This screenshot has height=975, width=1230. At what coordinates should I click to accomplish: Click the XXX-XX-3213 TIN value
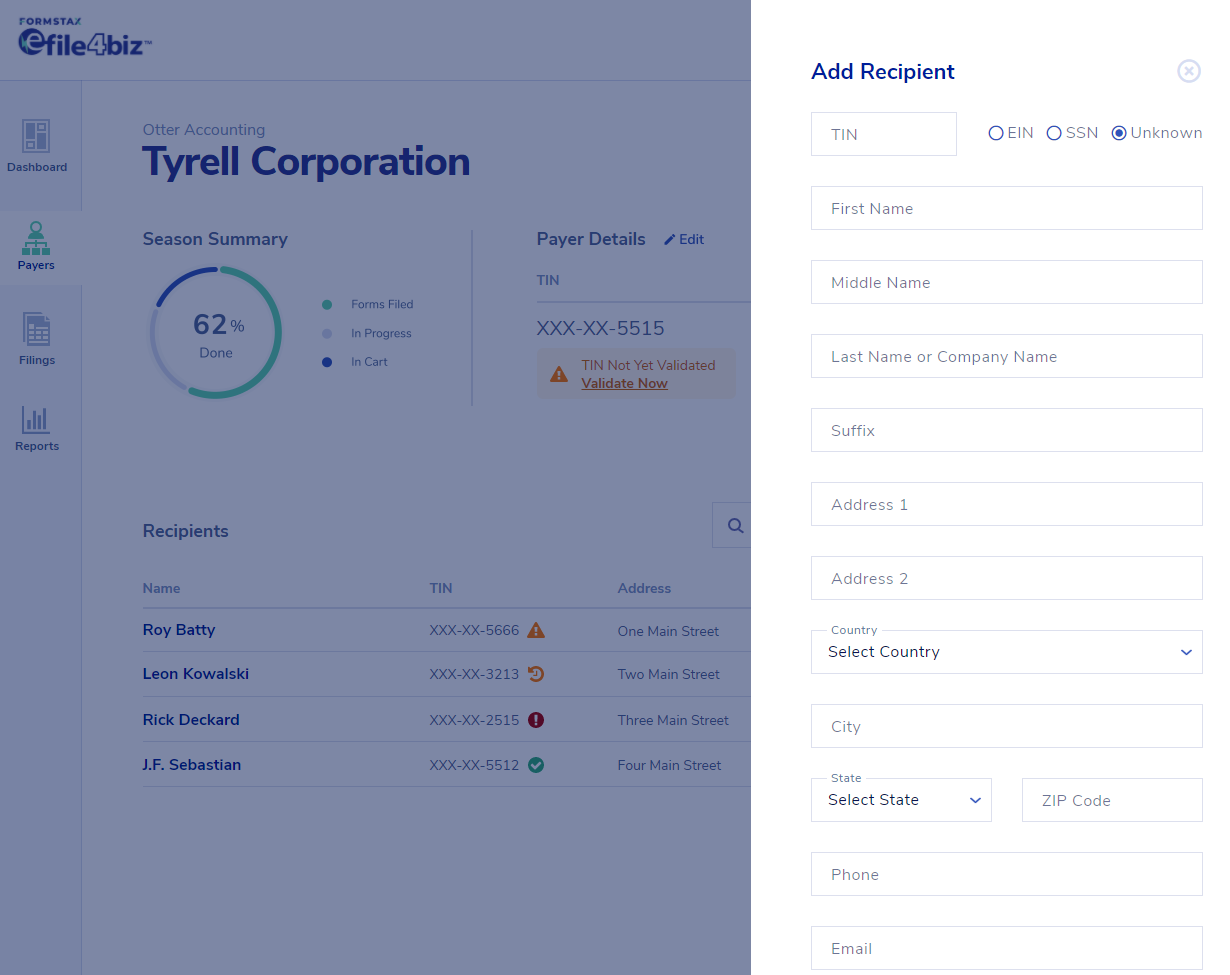tap(474, 674)
